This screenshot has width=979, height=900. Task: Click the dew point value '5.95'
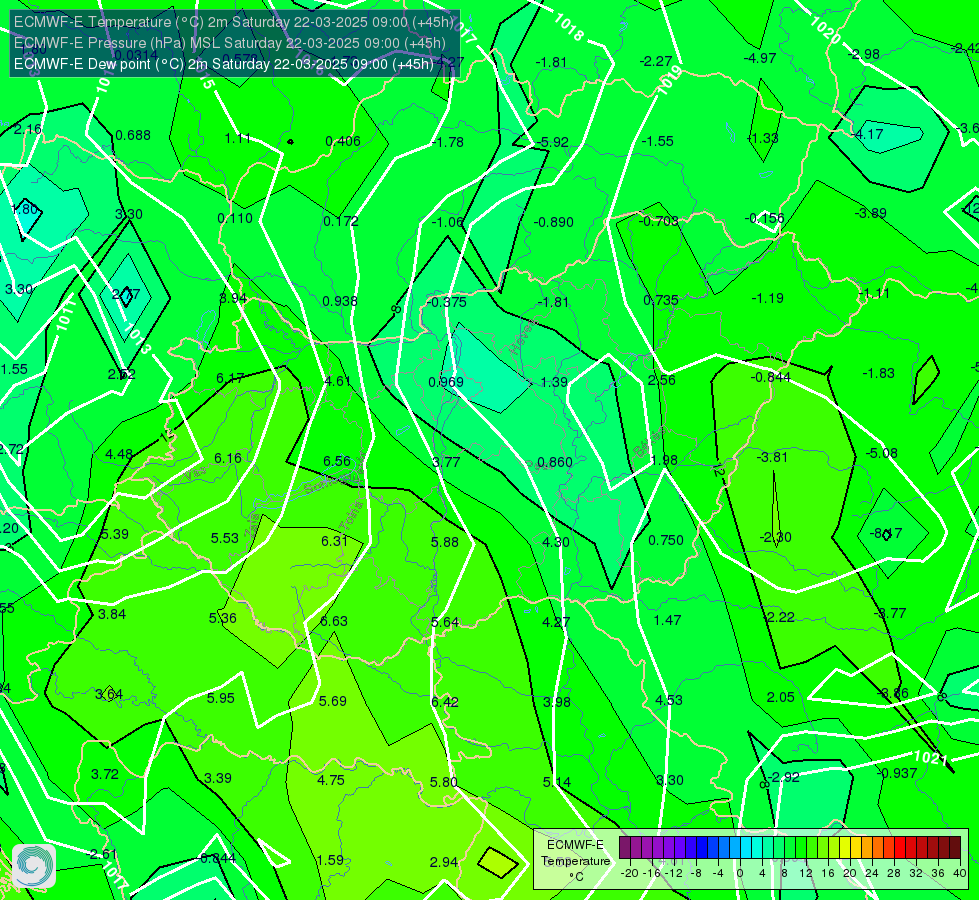click(x=220, y=698)
